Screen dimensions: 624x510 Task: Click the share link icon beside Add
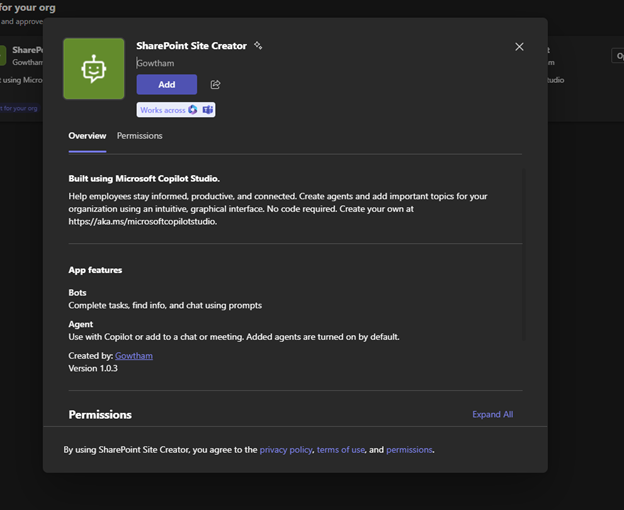pos(215,84)
